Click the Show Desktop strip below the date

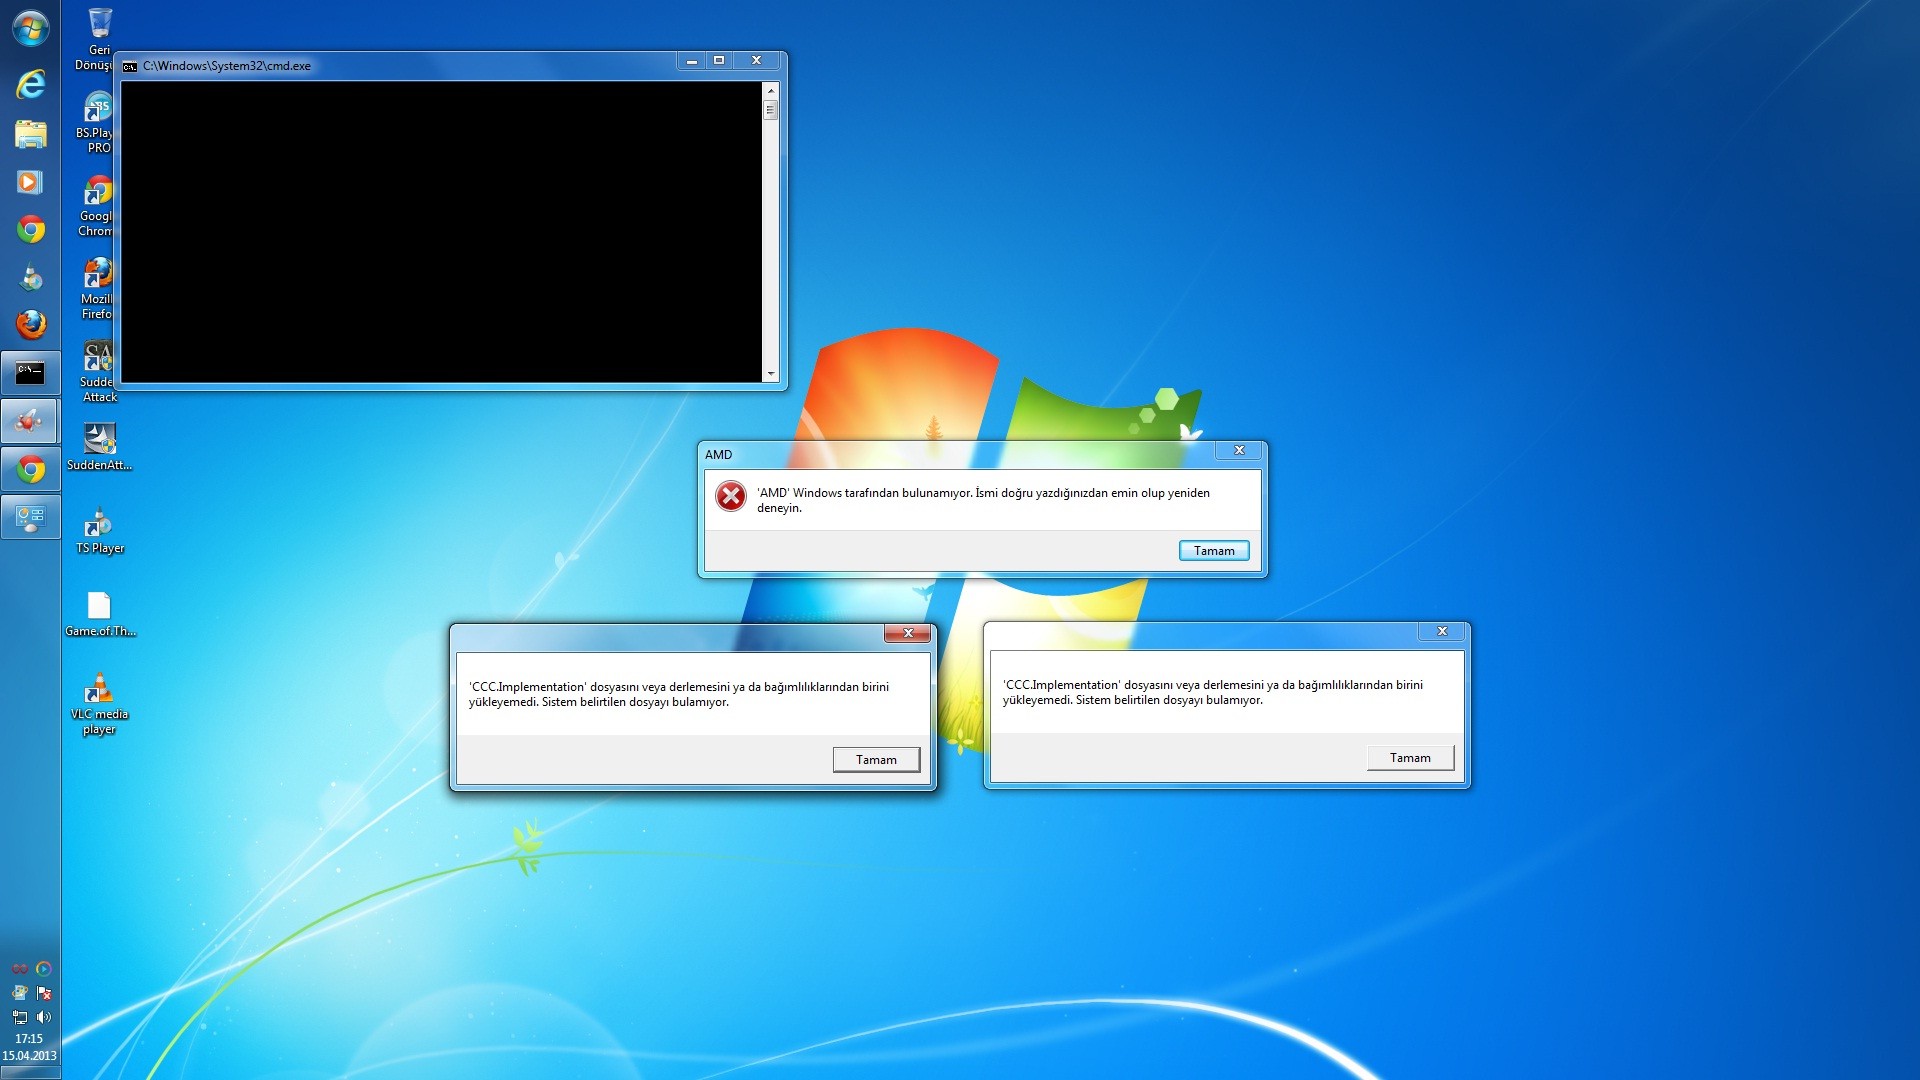pyautogui.click(x=30, y=1073)
